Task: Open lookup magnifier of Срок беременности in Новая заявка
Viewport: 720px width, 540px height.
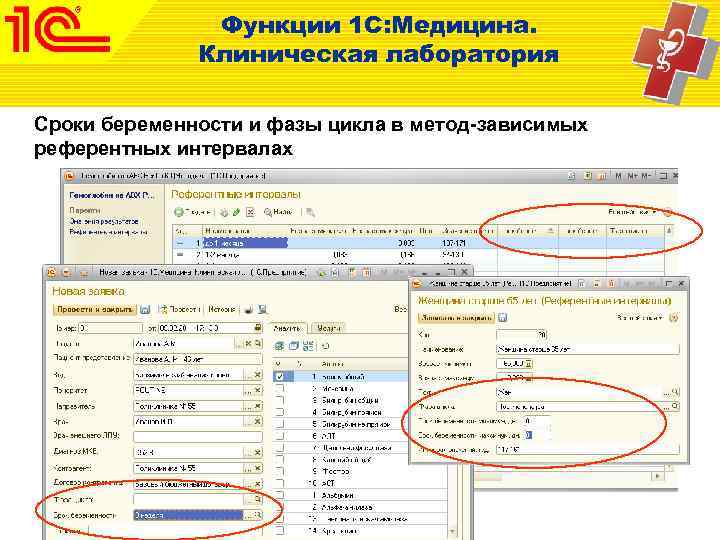Action: [x=258, y=515]
